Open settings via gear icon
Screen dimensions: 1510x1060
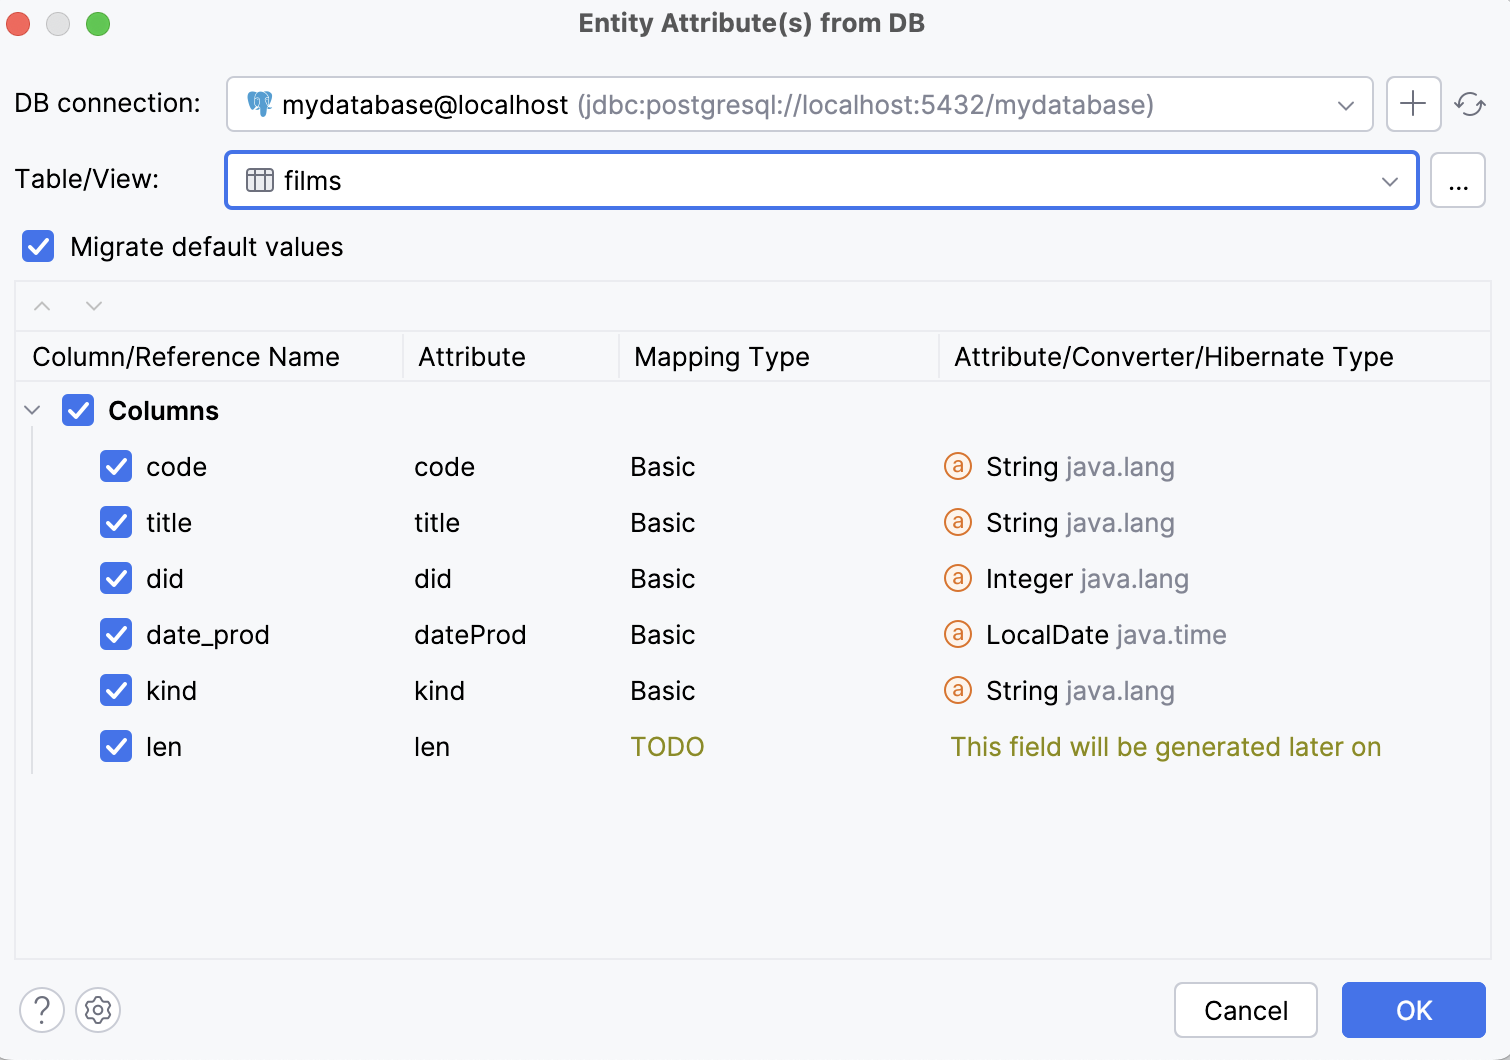[97, 1010]
